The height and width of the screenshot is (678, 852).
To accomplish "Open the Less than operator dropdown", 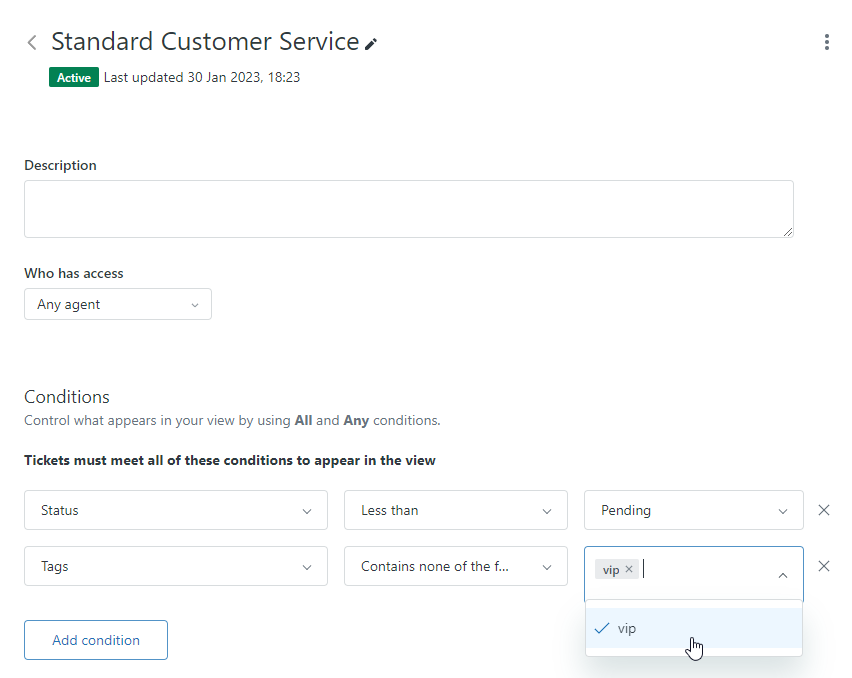I will coord(455,510).
